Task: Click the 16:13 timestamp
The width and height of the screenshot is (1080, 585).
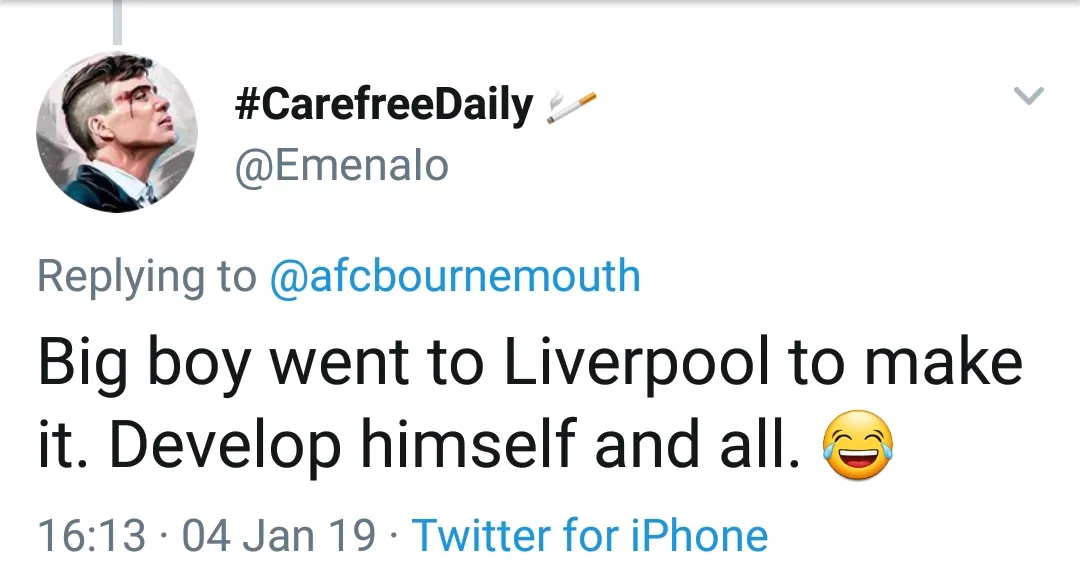Action: pyautogui.click(x=92, y=536)
